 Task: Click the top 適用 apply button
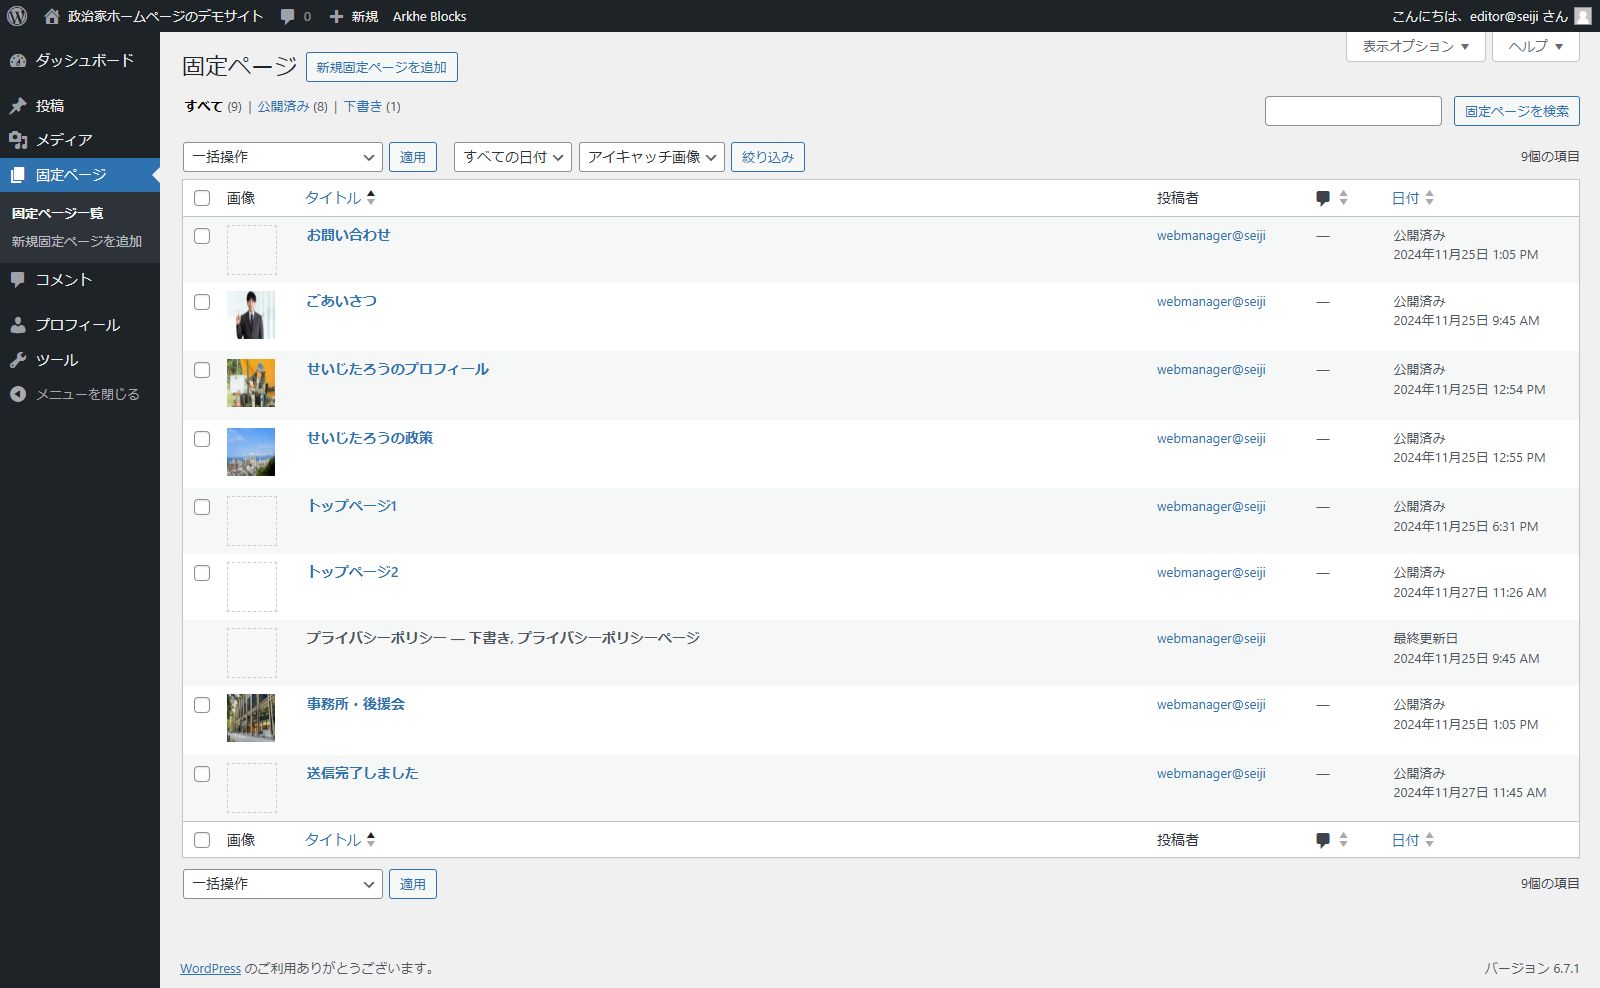(x=413, y=157)
